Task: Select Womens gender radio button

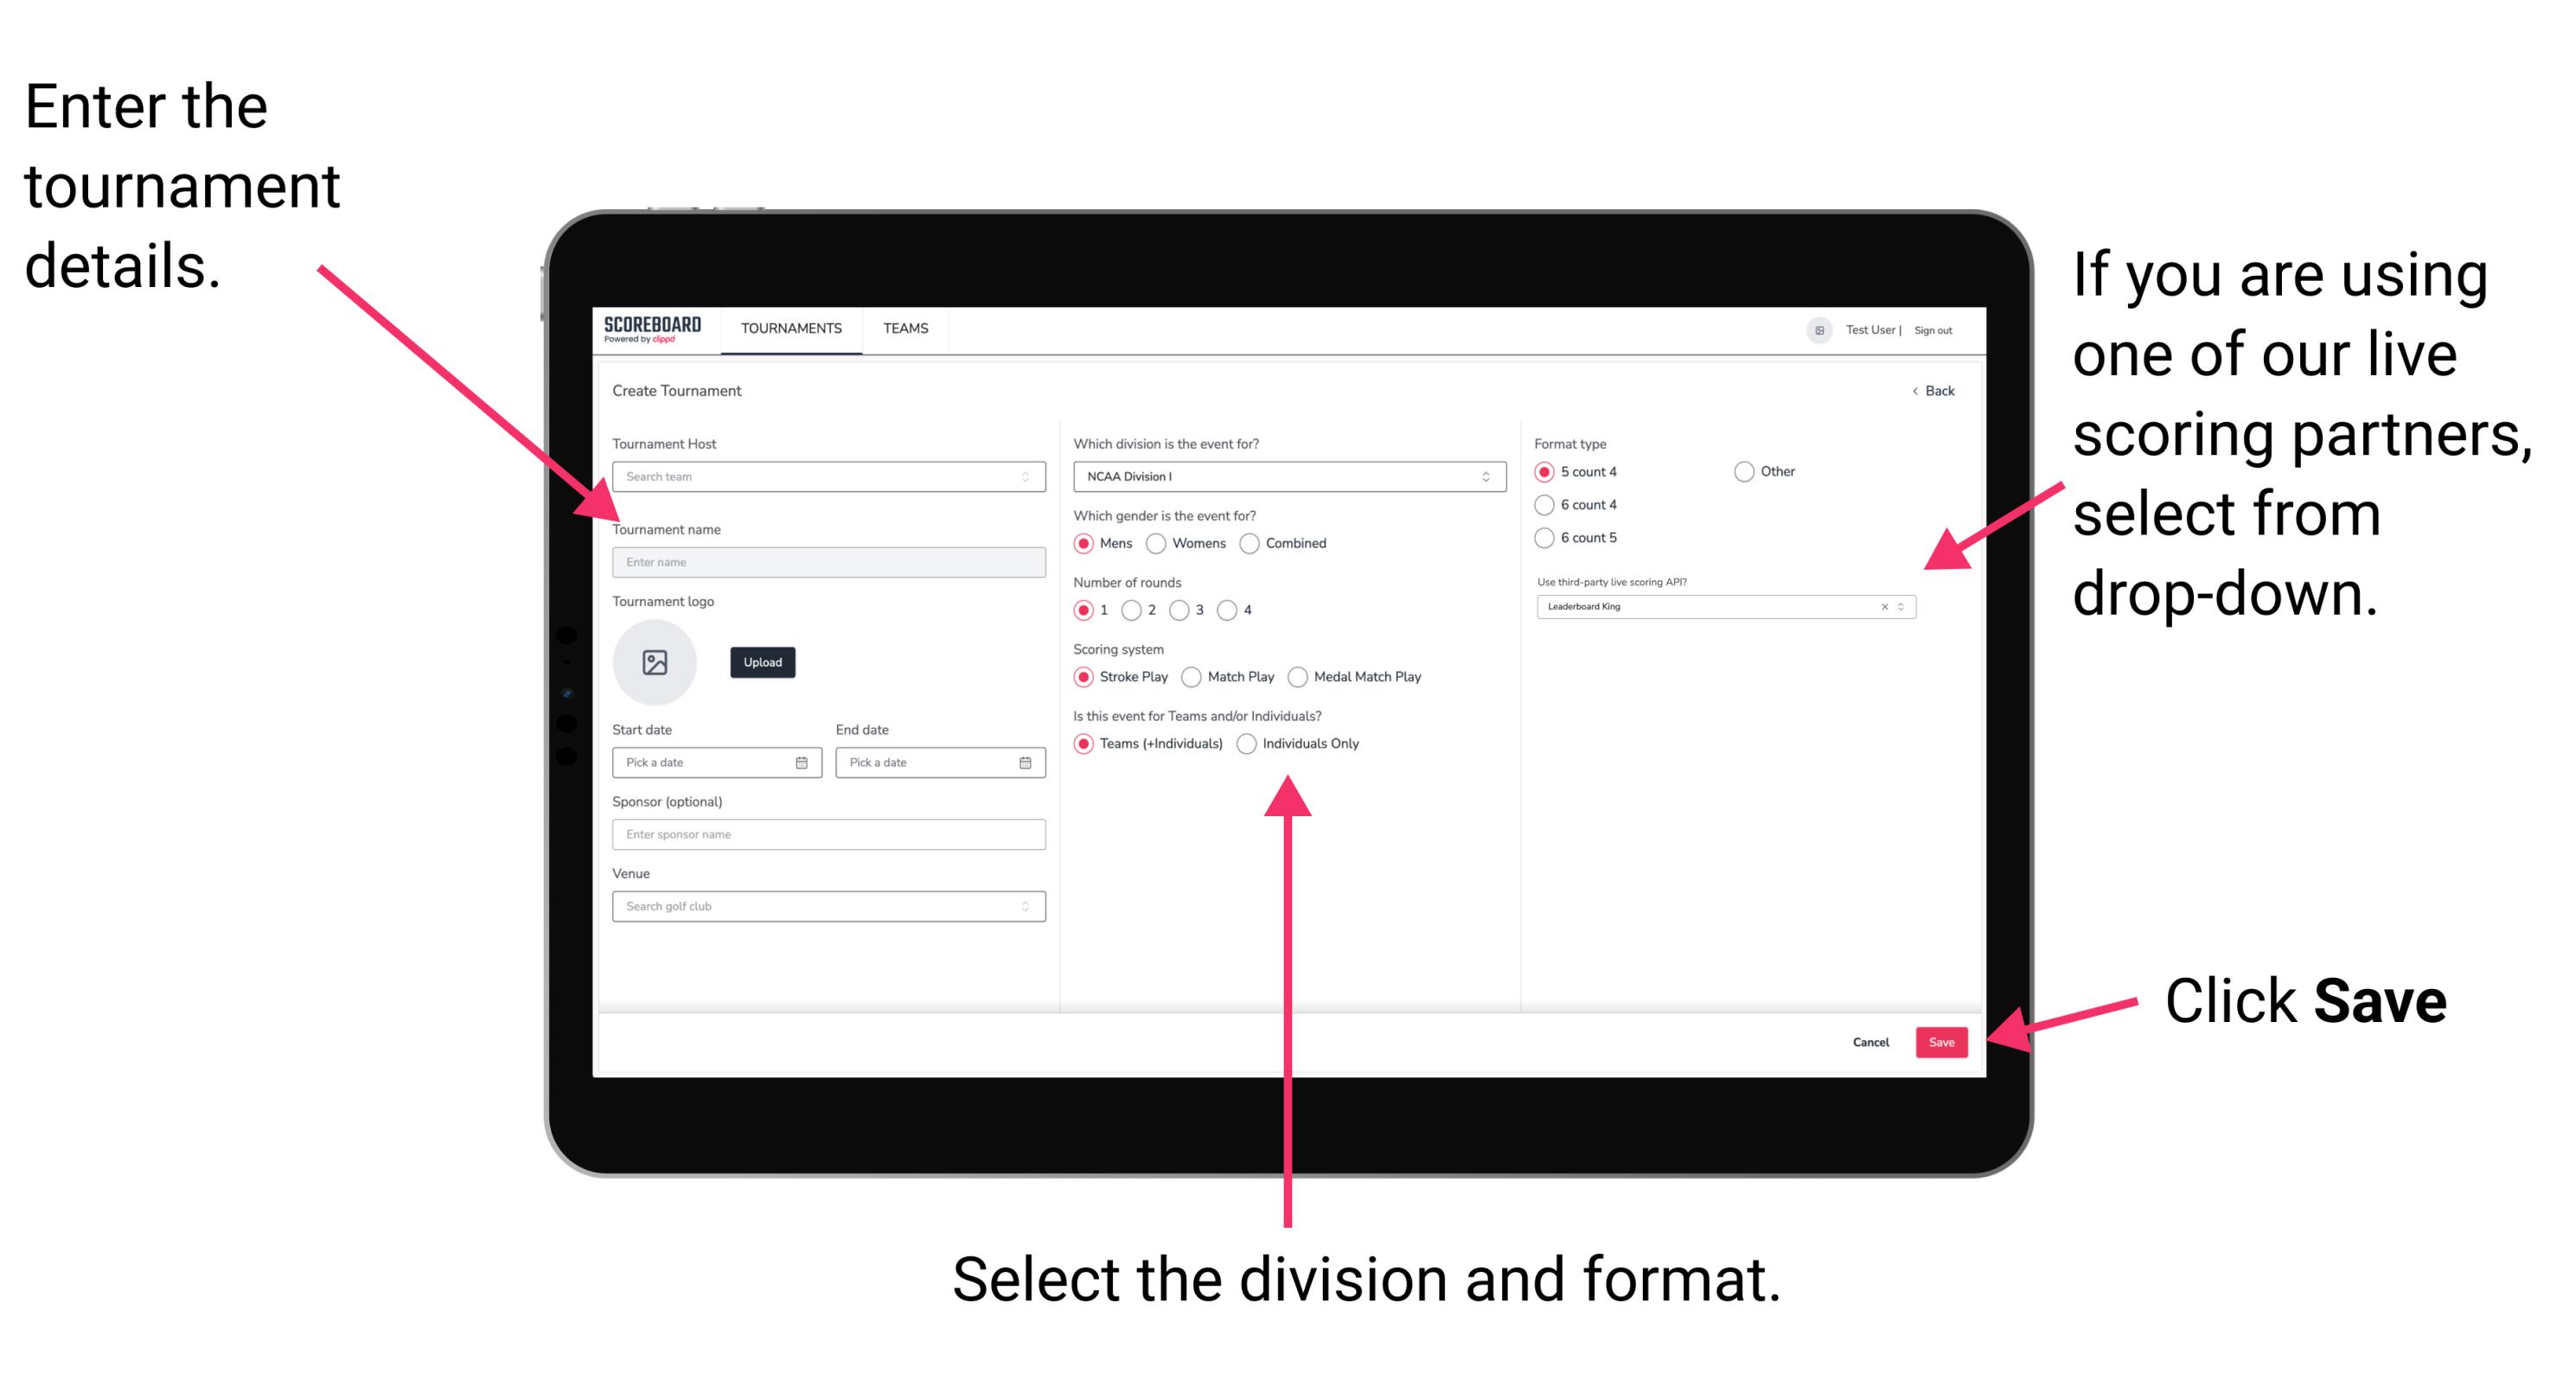Action: (x=1157, y=543)
